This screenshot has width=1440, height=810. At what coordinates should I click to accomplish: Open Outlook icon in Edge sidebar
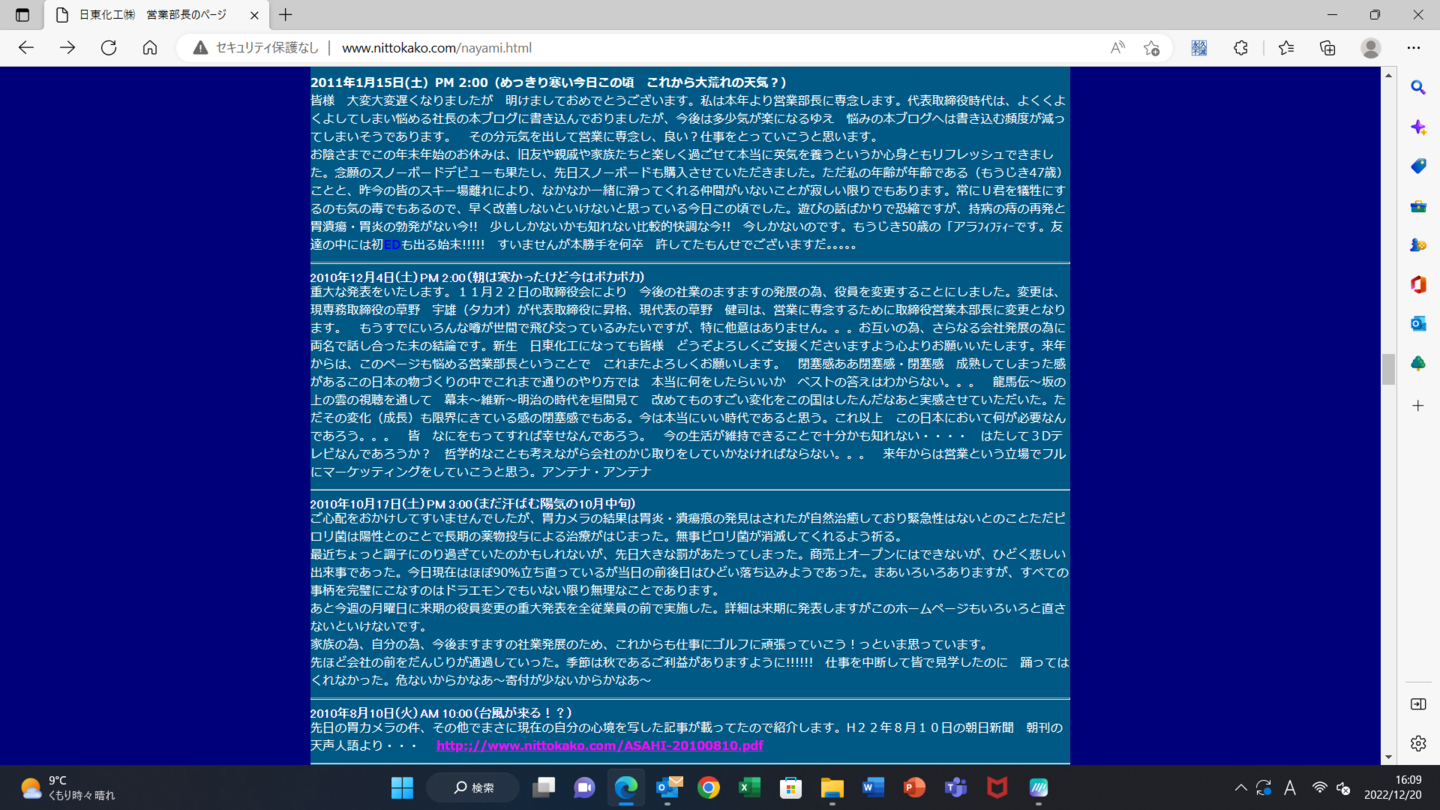click(1418, 324)
